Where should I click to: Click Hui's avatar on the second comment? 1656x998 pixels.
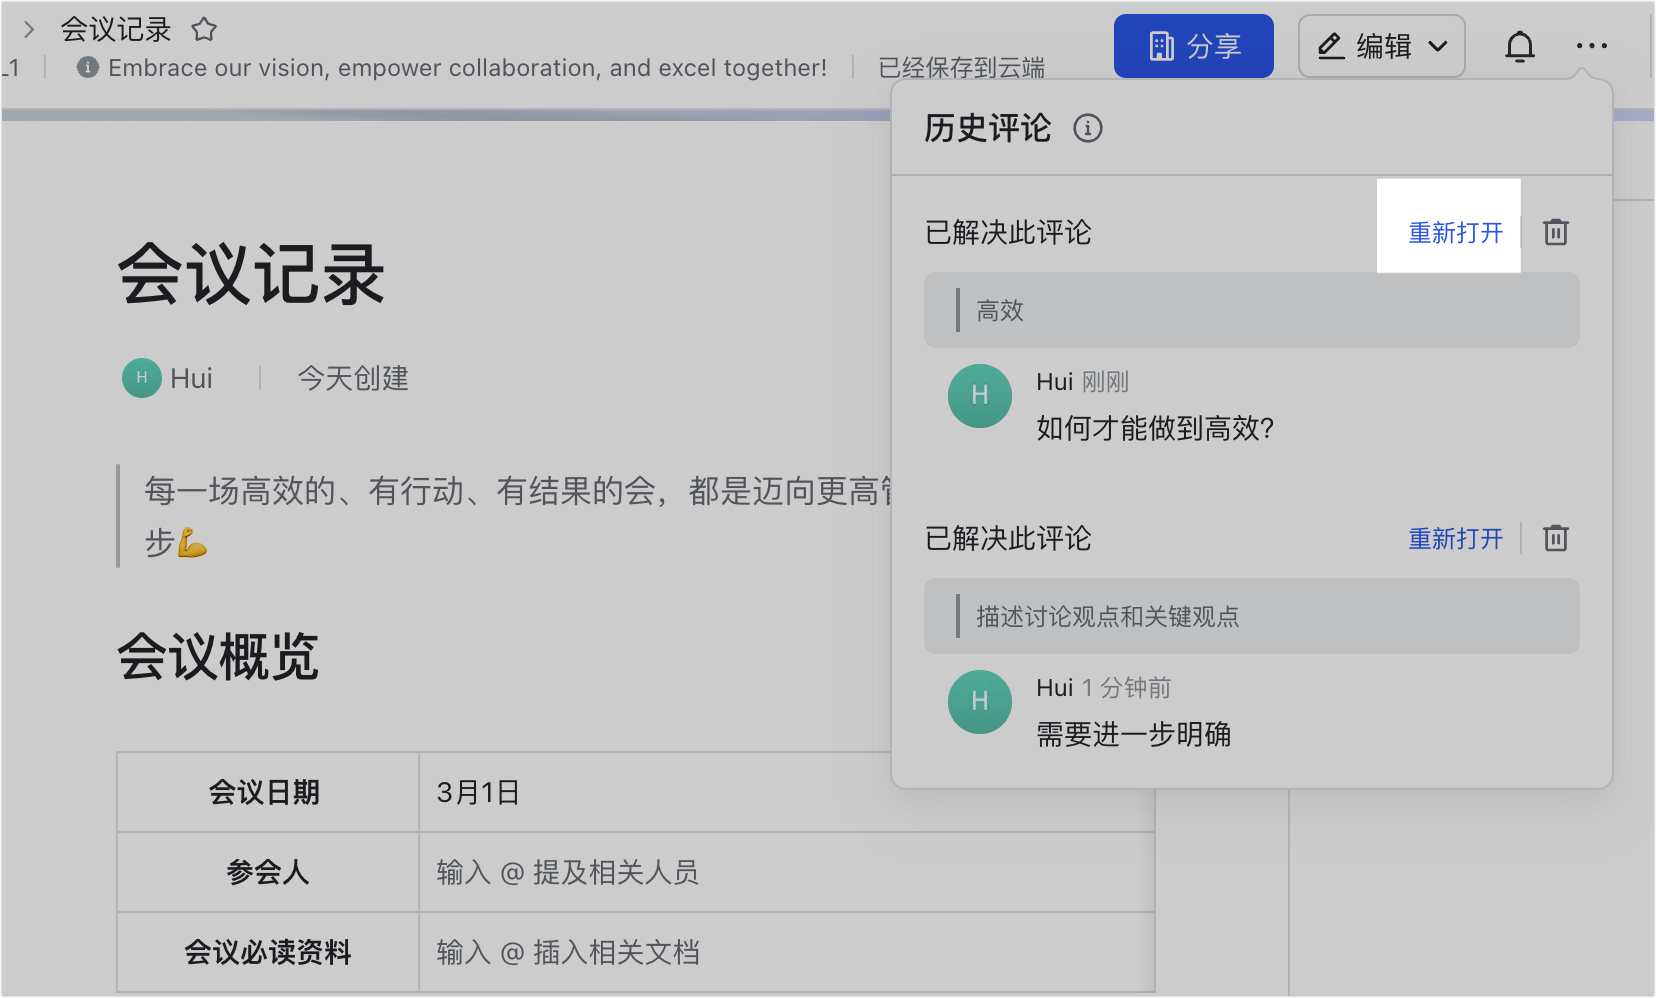979,702
